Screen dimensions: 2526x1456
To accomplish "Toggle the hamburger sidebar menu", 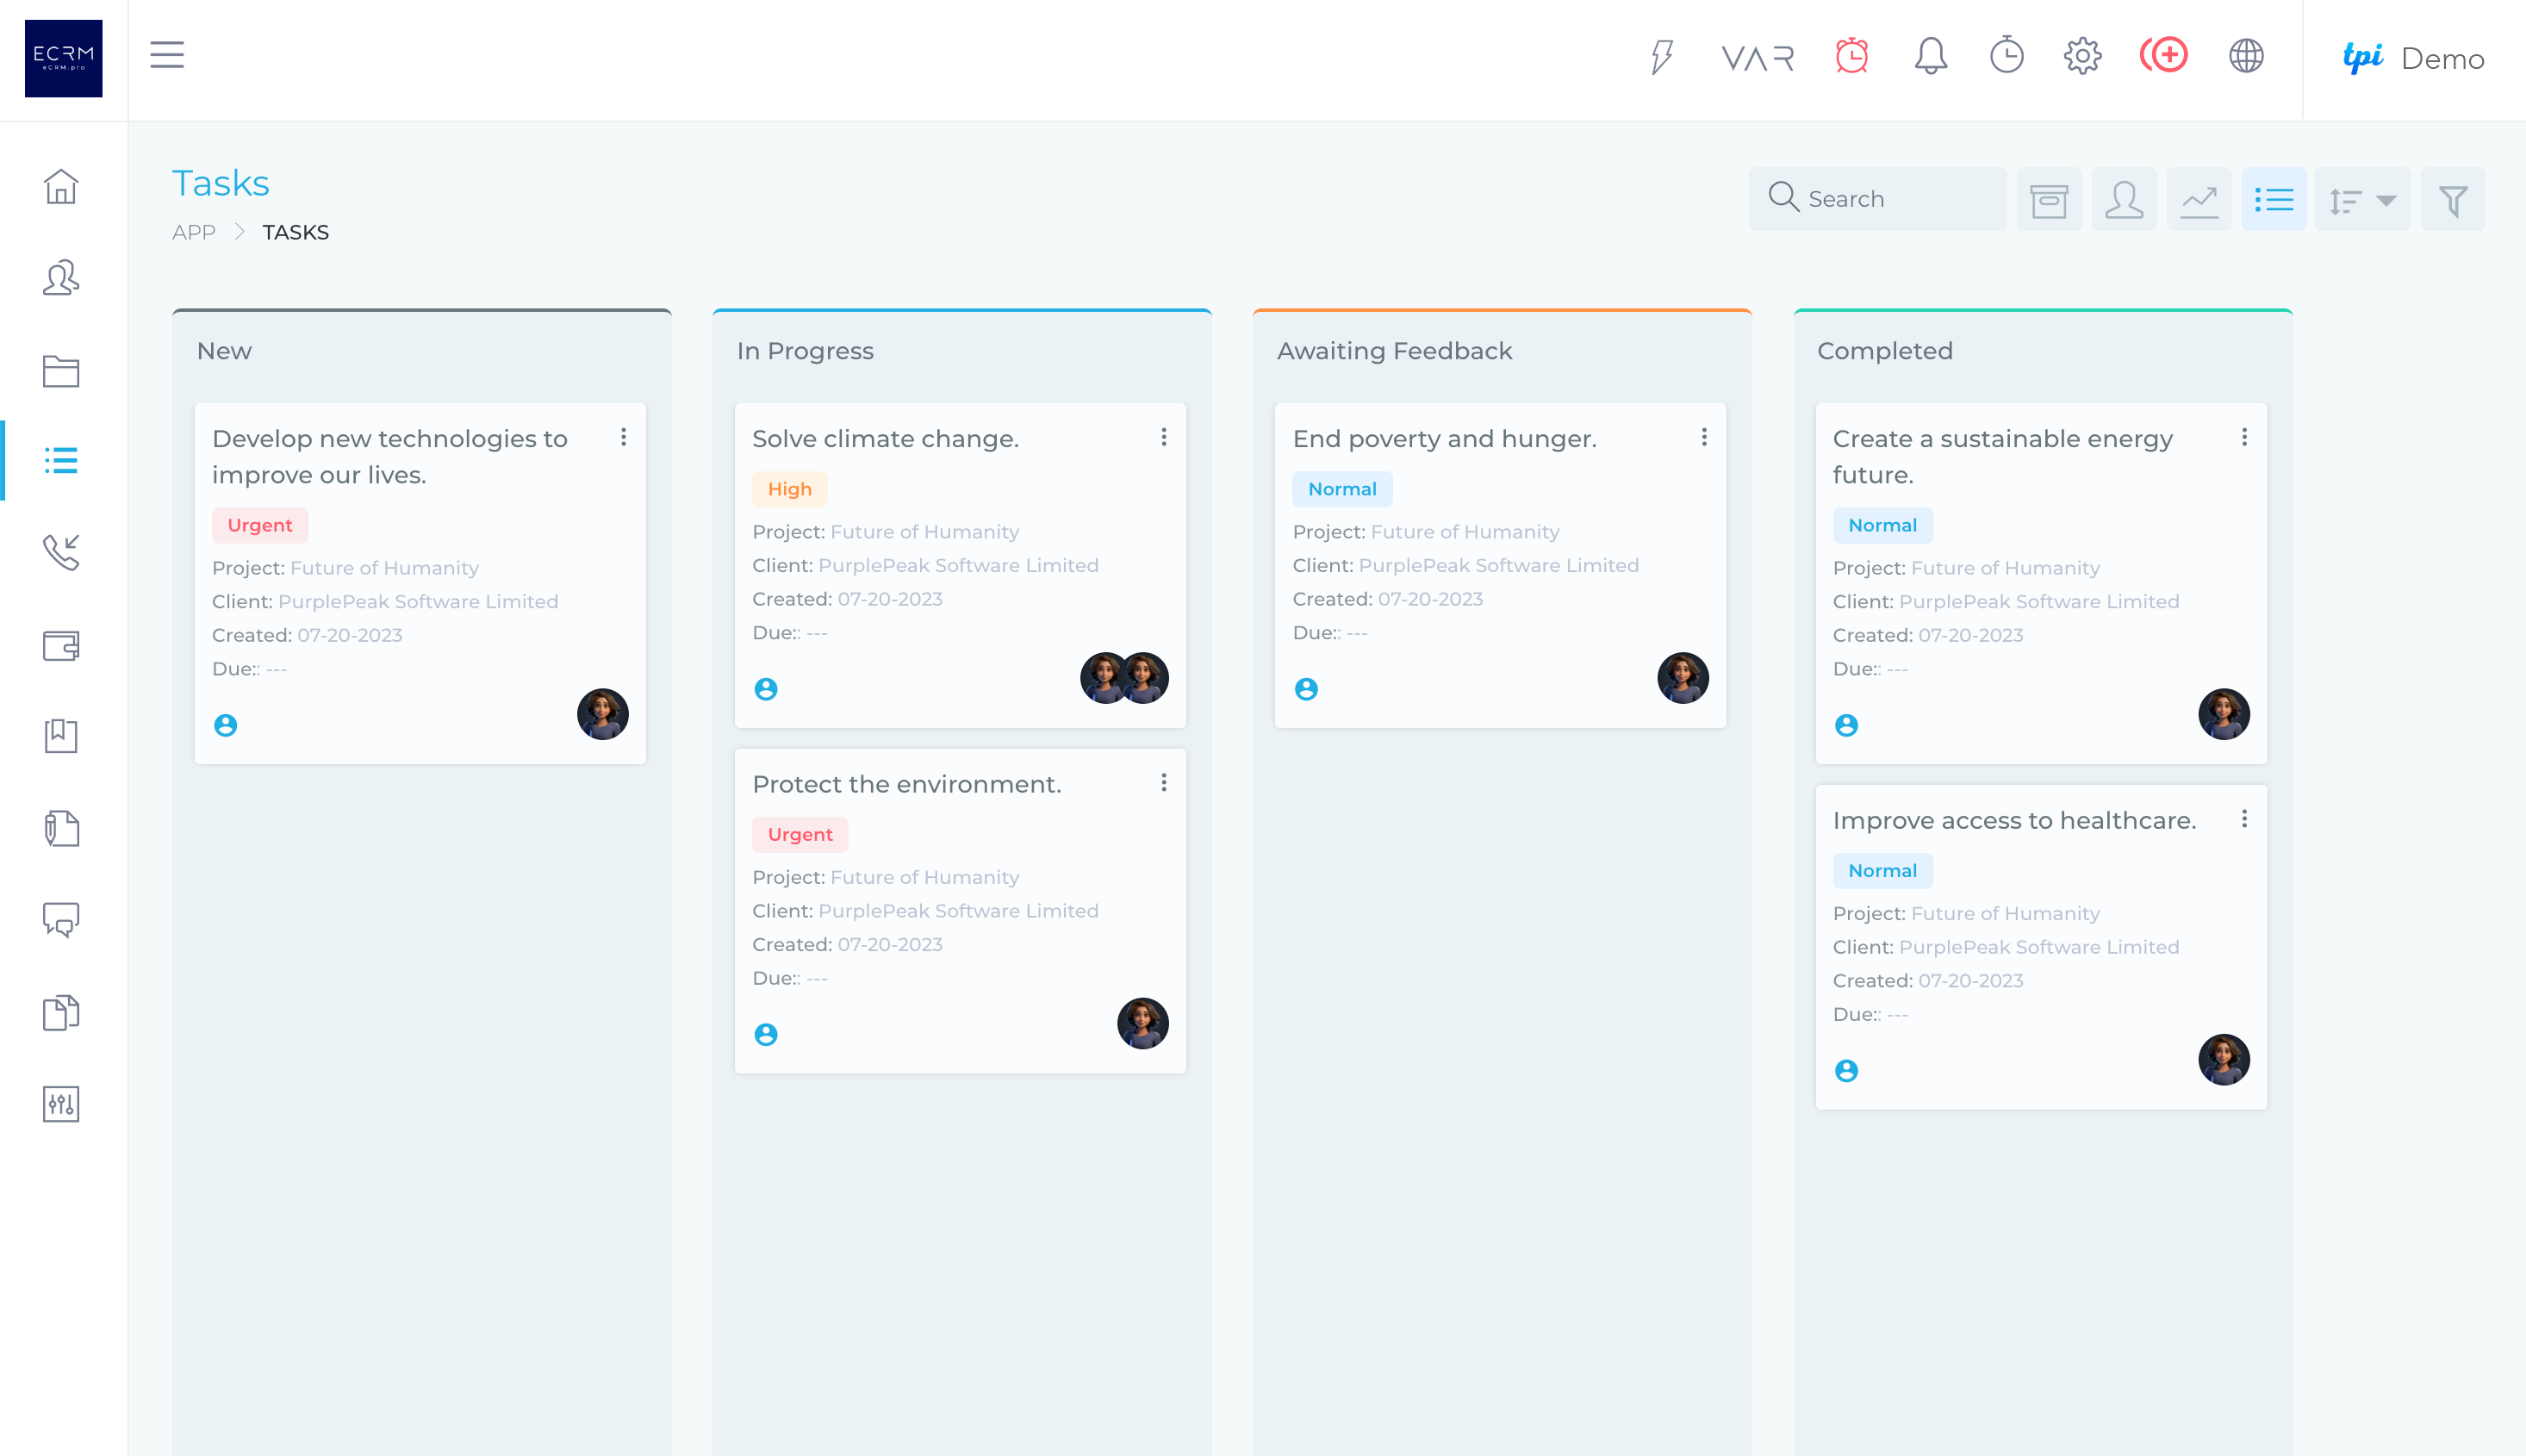I will pyautogui.click(x=167, y=55).
